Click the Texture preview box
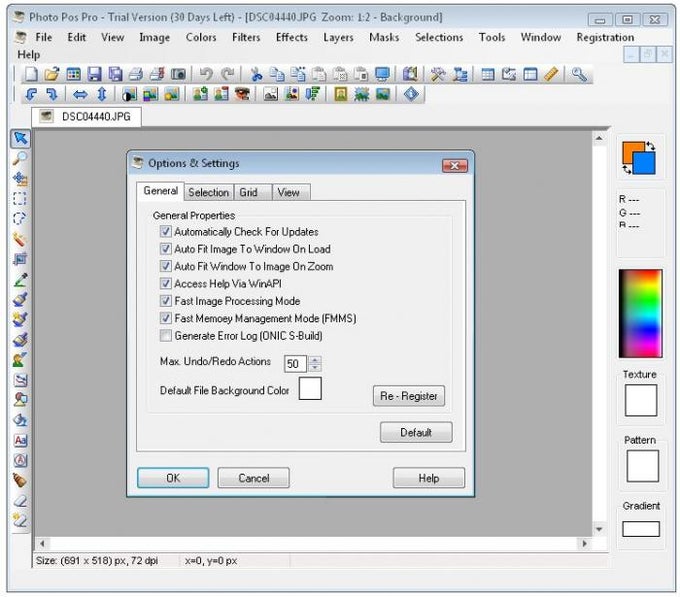This screenshot has height=597, width=680. tap(641, 400)
